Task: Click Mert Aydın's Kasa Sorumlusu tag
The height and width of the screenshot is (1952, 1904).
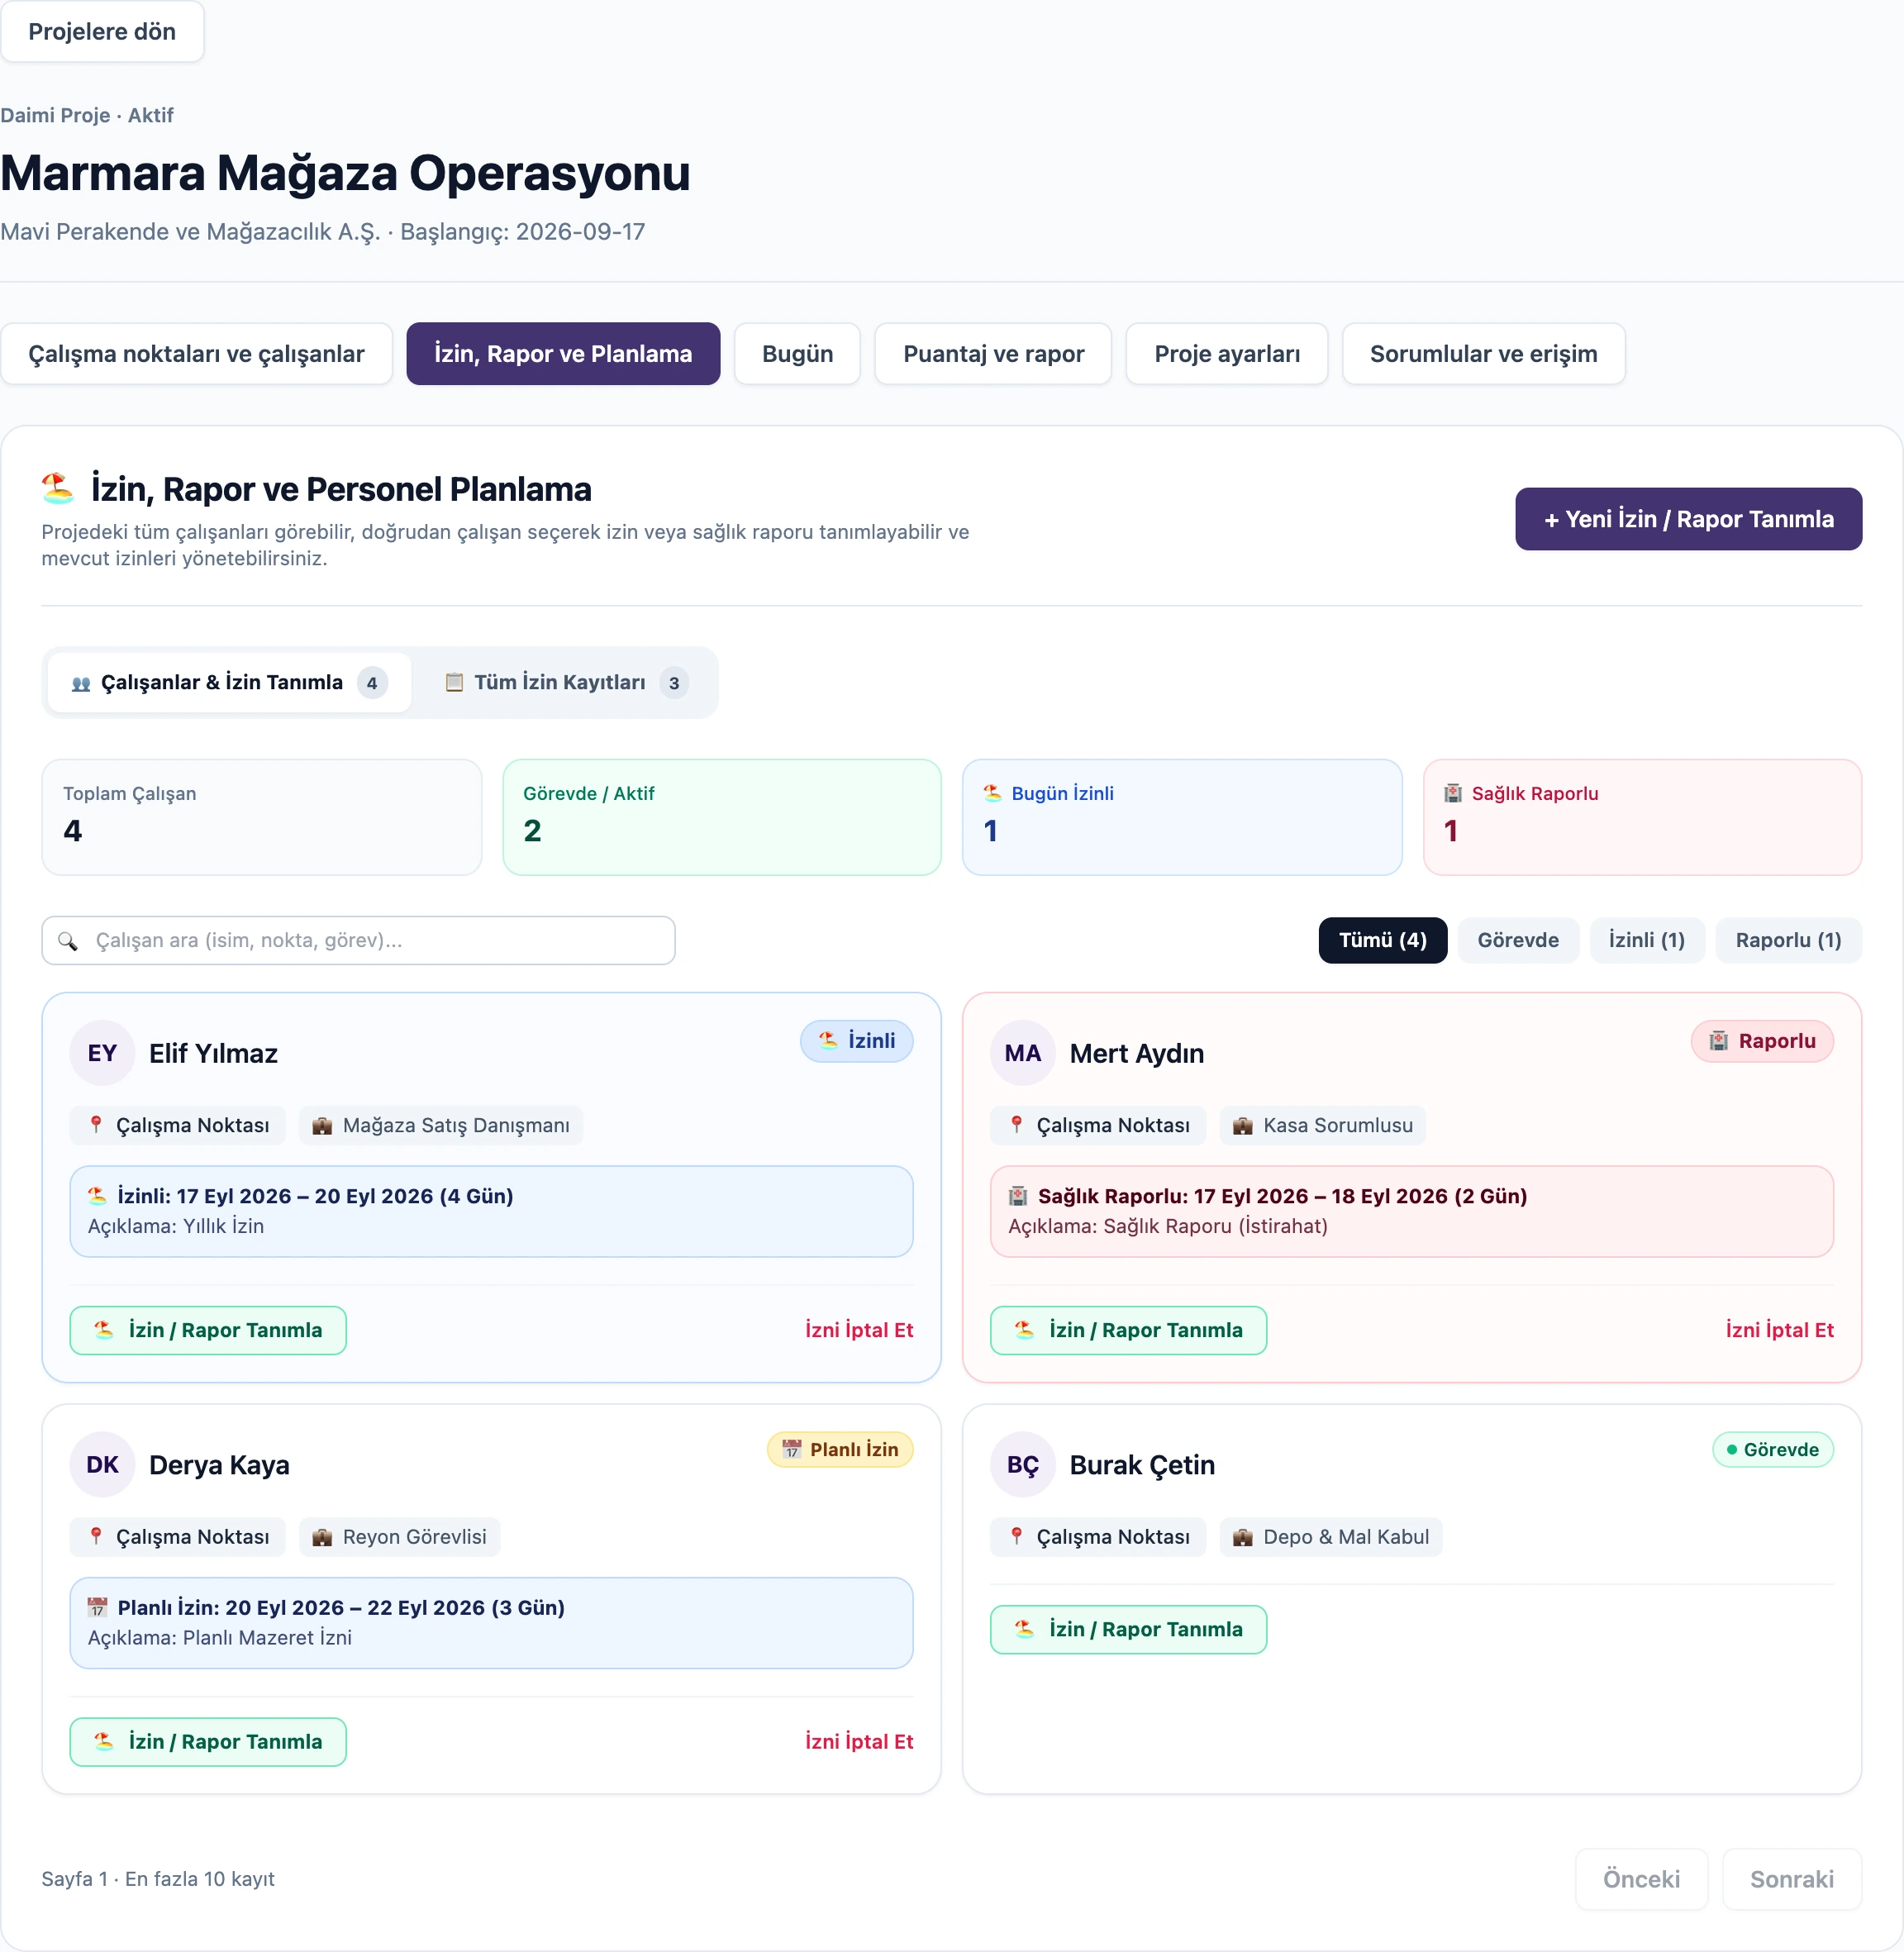Action: coord(1323,1126)
